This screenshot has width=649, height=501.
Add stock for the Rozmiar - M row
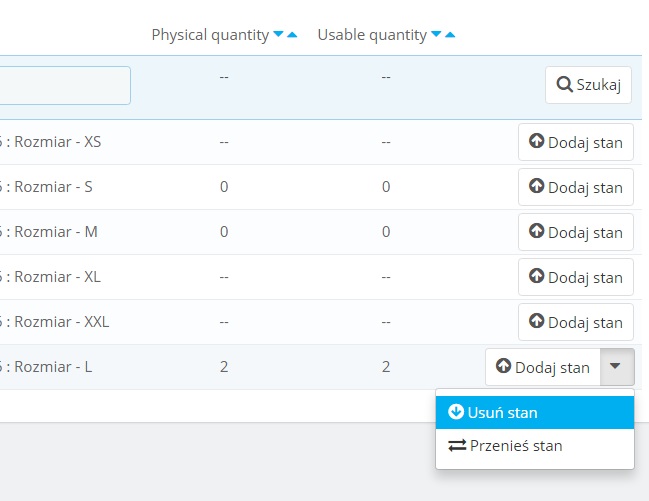575,232
